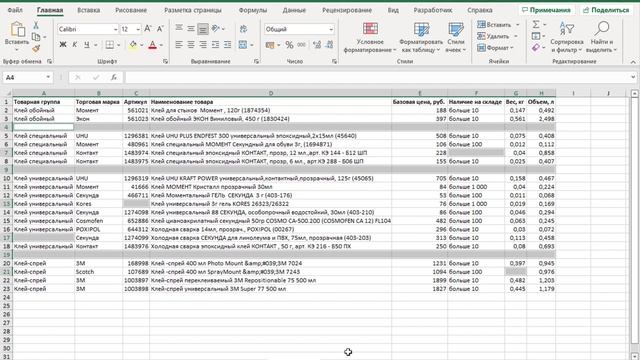The width and height of the screenshot is (640, 360).
Task: Open Форматировать как таблицу dropdown
Action: [421, 38]
